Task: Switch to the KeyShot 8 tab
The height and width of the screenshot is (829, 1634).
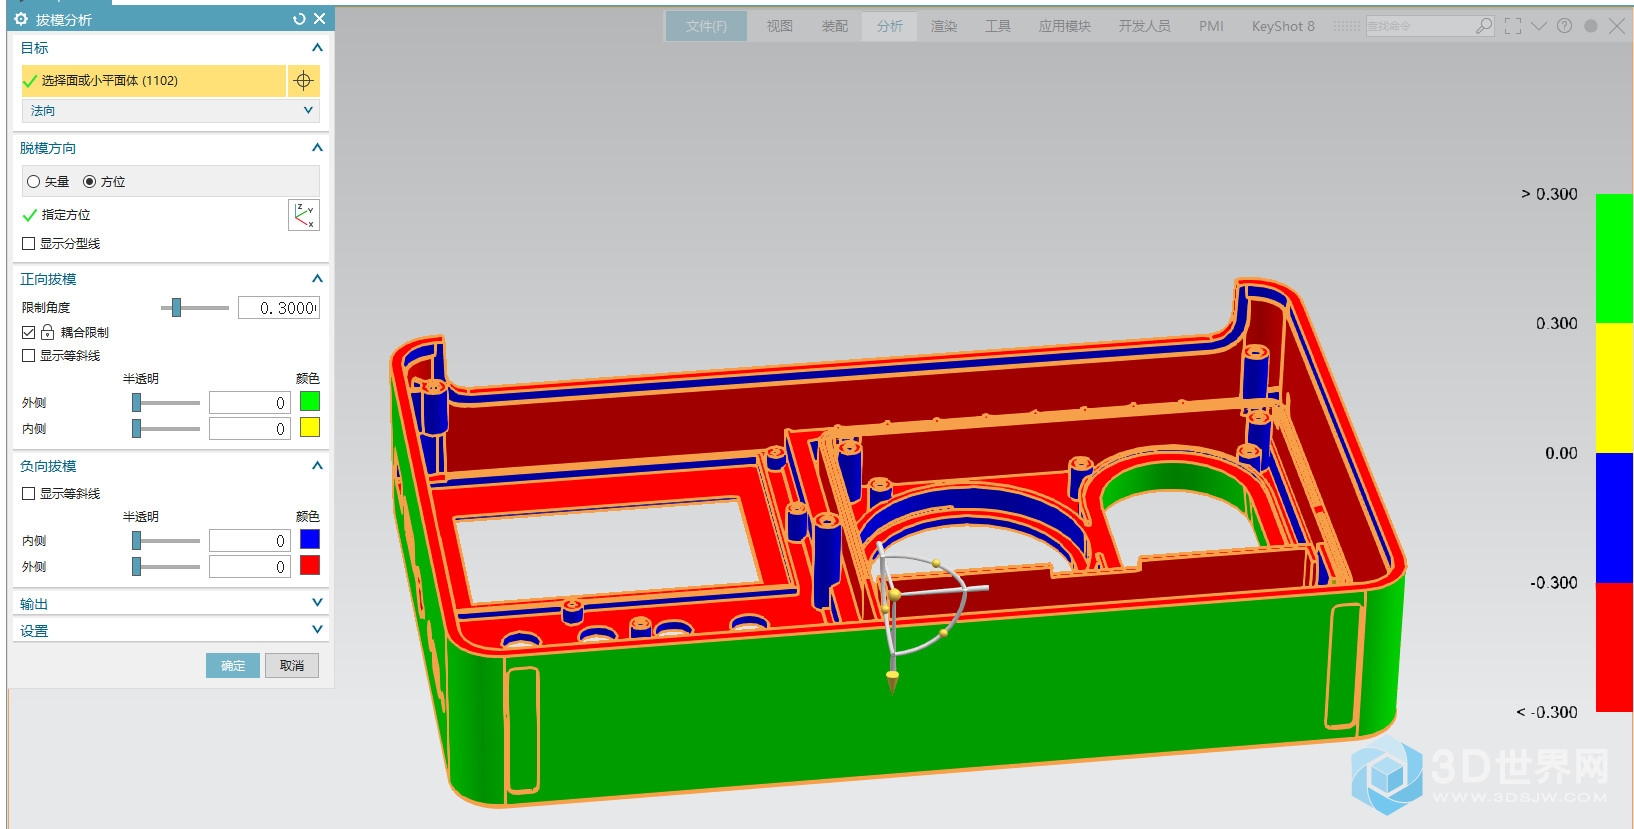Action: (x=1283, y=26)
